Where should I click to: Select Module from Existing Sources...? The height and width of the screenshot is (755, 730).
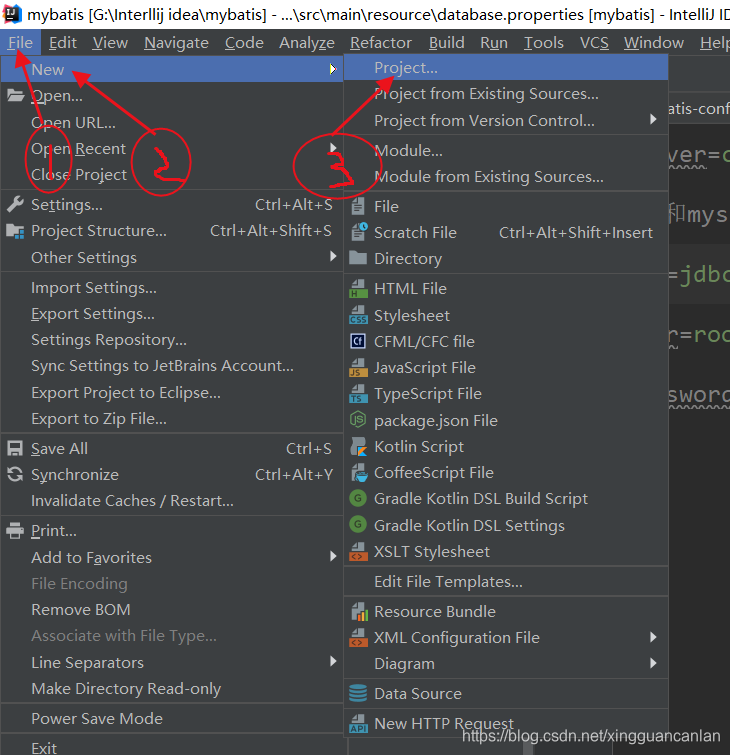click(506, 177)
